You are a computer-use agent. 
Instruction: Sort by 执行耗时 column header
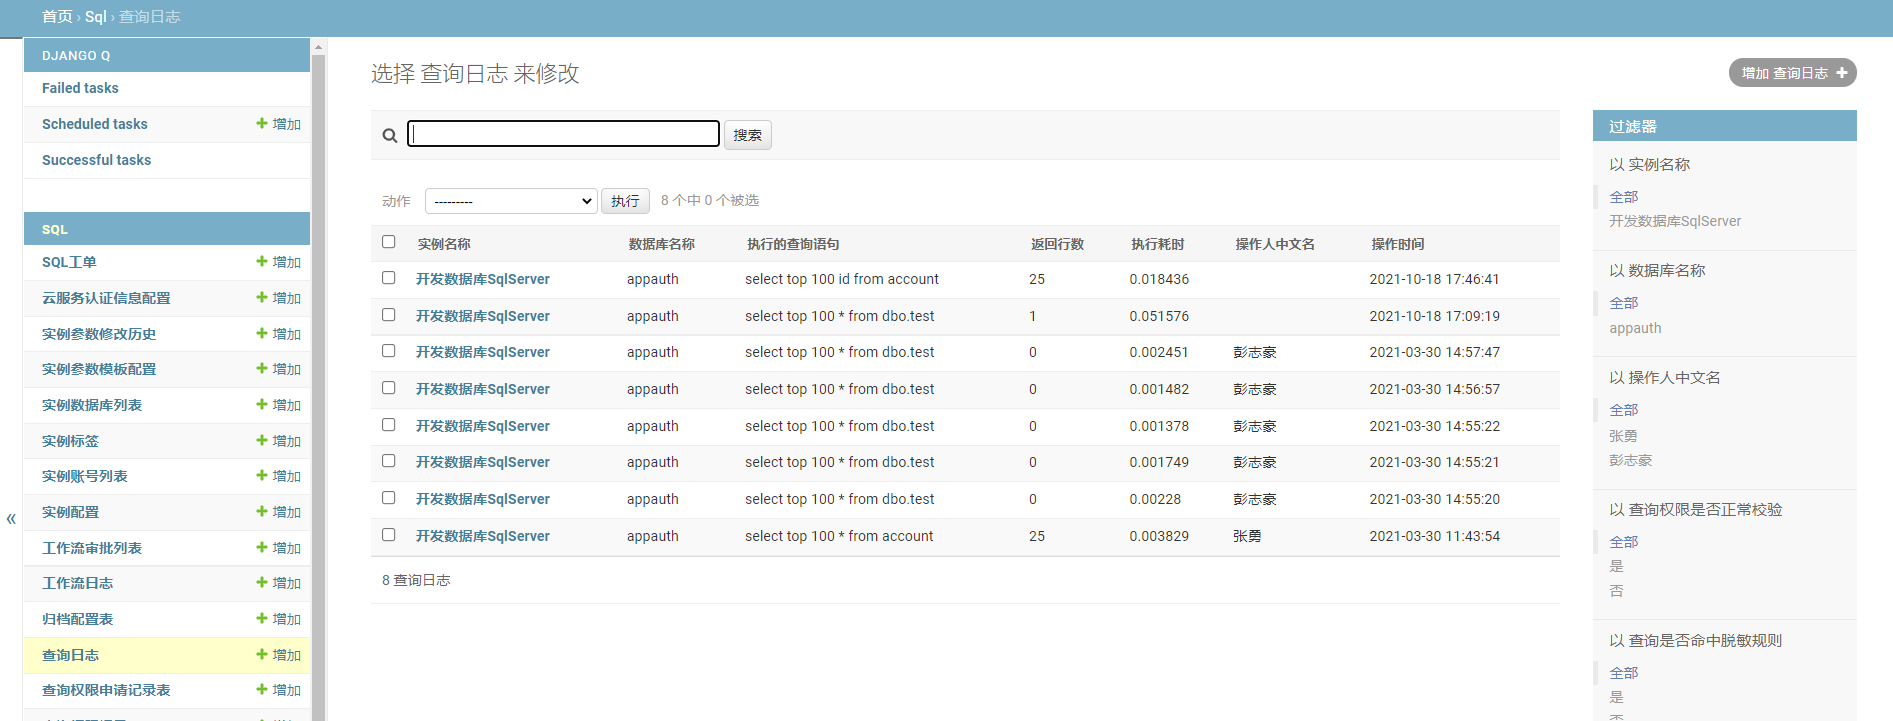coord(1157,244)
